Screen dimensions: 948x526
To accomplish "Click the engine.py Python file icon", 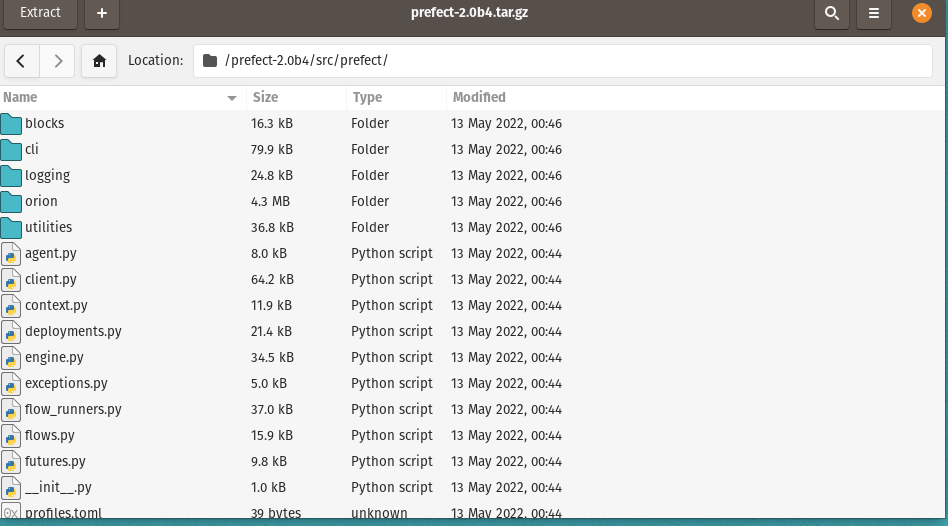I will [11, 358].
